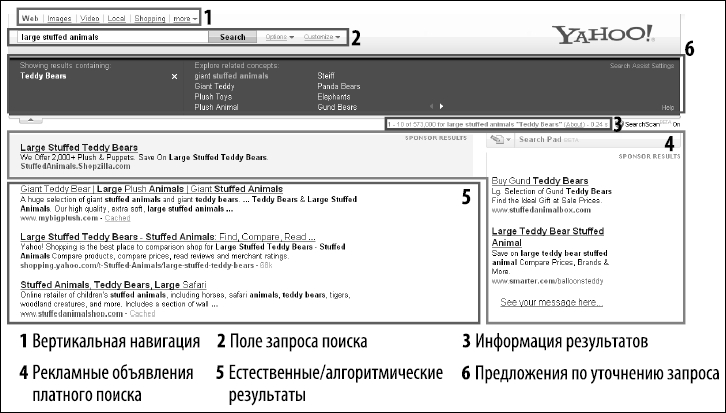This screenshot has height=413, width=726.
Task: Open Help in the Search Assist panel
Action: [x=668, y=107]
